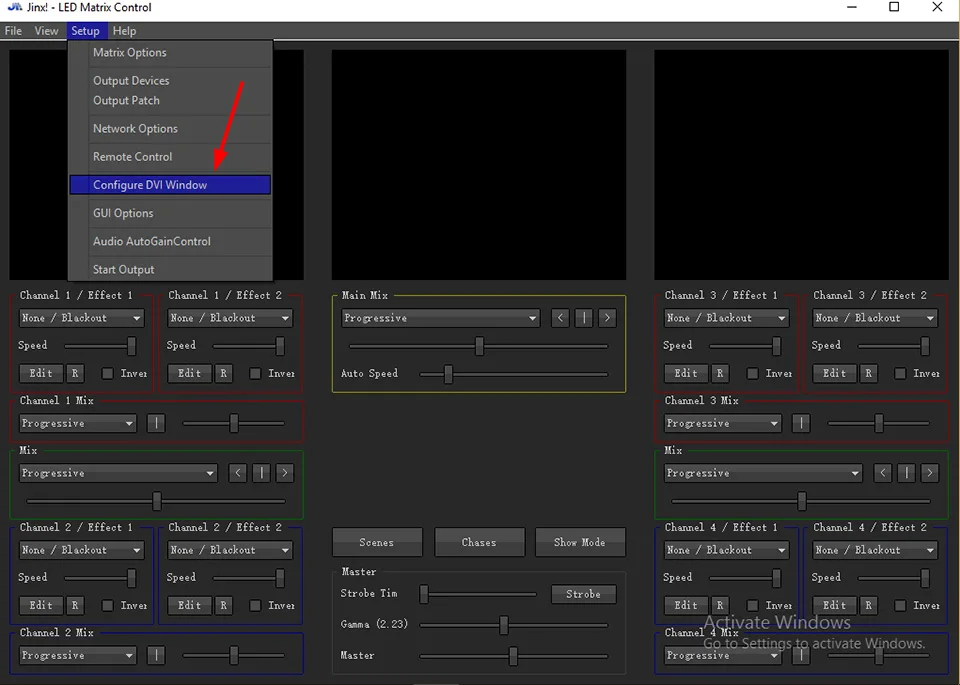Click R button in Channel 1 Effect 1
The height and width of the screenshot is (685, 960).
75,373
